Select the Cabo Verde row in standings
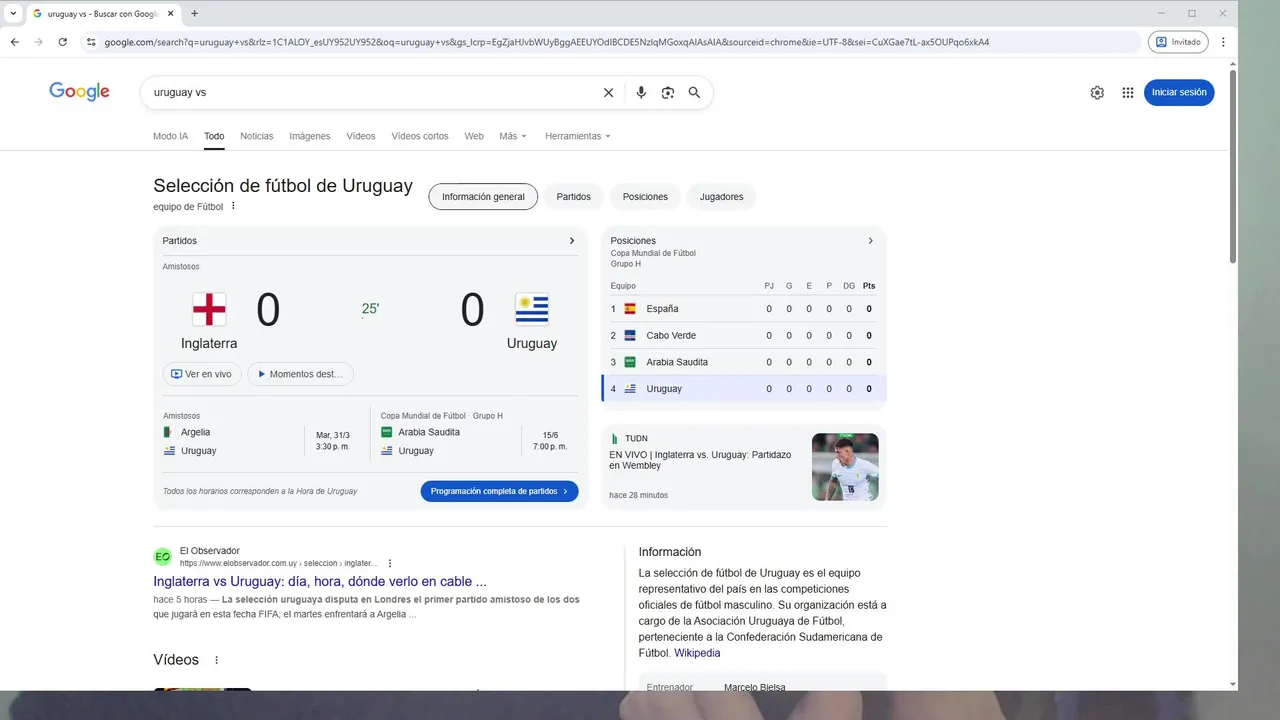Image resolution: width=1280 pixels, height=720 pixels. [x=744, y=335]
